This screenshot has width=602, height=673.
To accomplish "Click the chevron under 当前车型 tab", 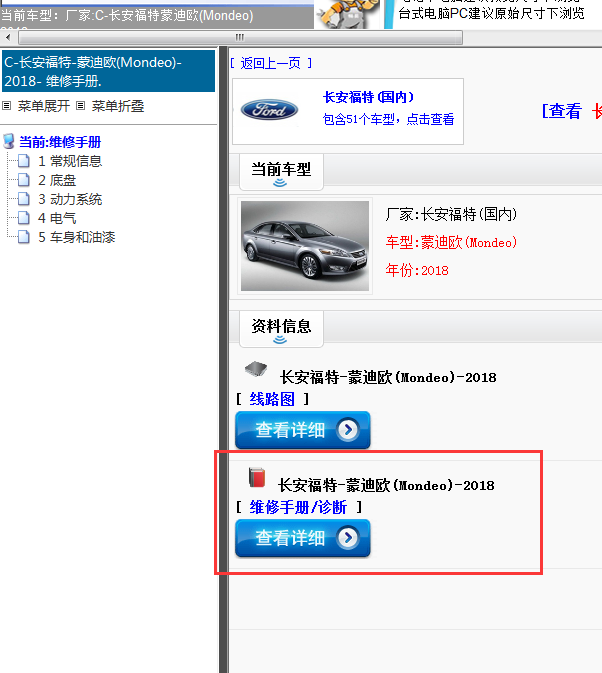I will click(x=280, y=183).
